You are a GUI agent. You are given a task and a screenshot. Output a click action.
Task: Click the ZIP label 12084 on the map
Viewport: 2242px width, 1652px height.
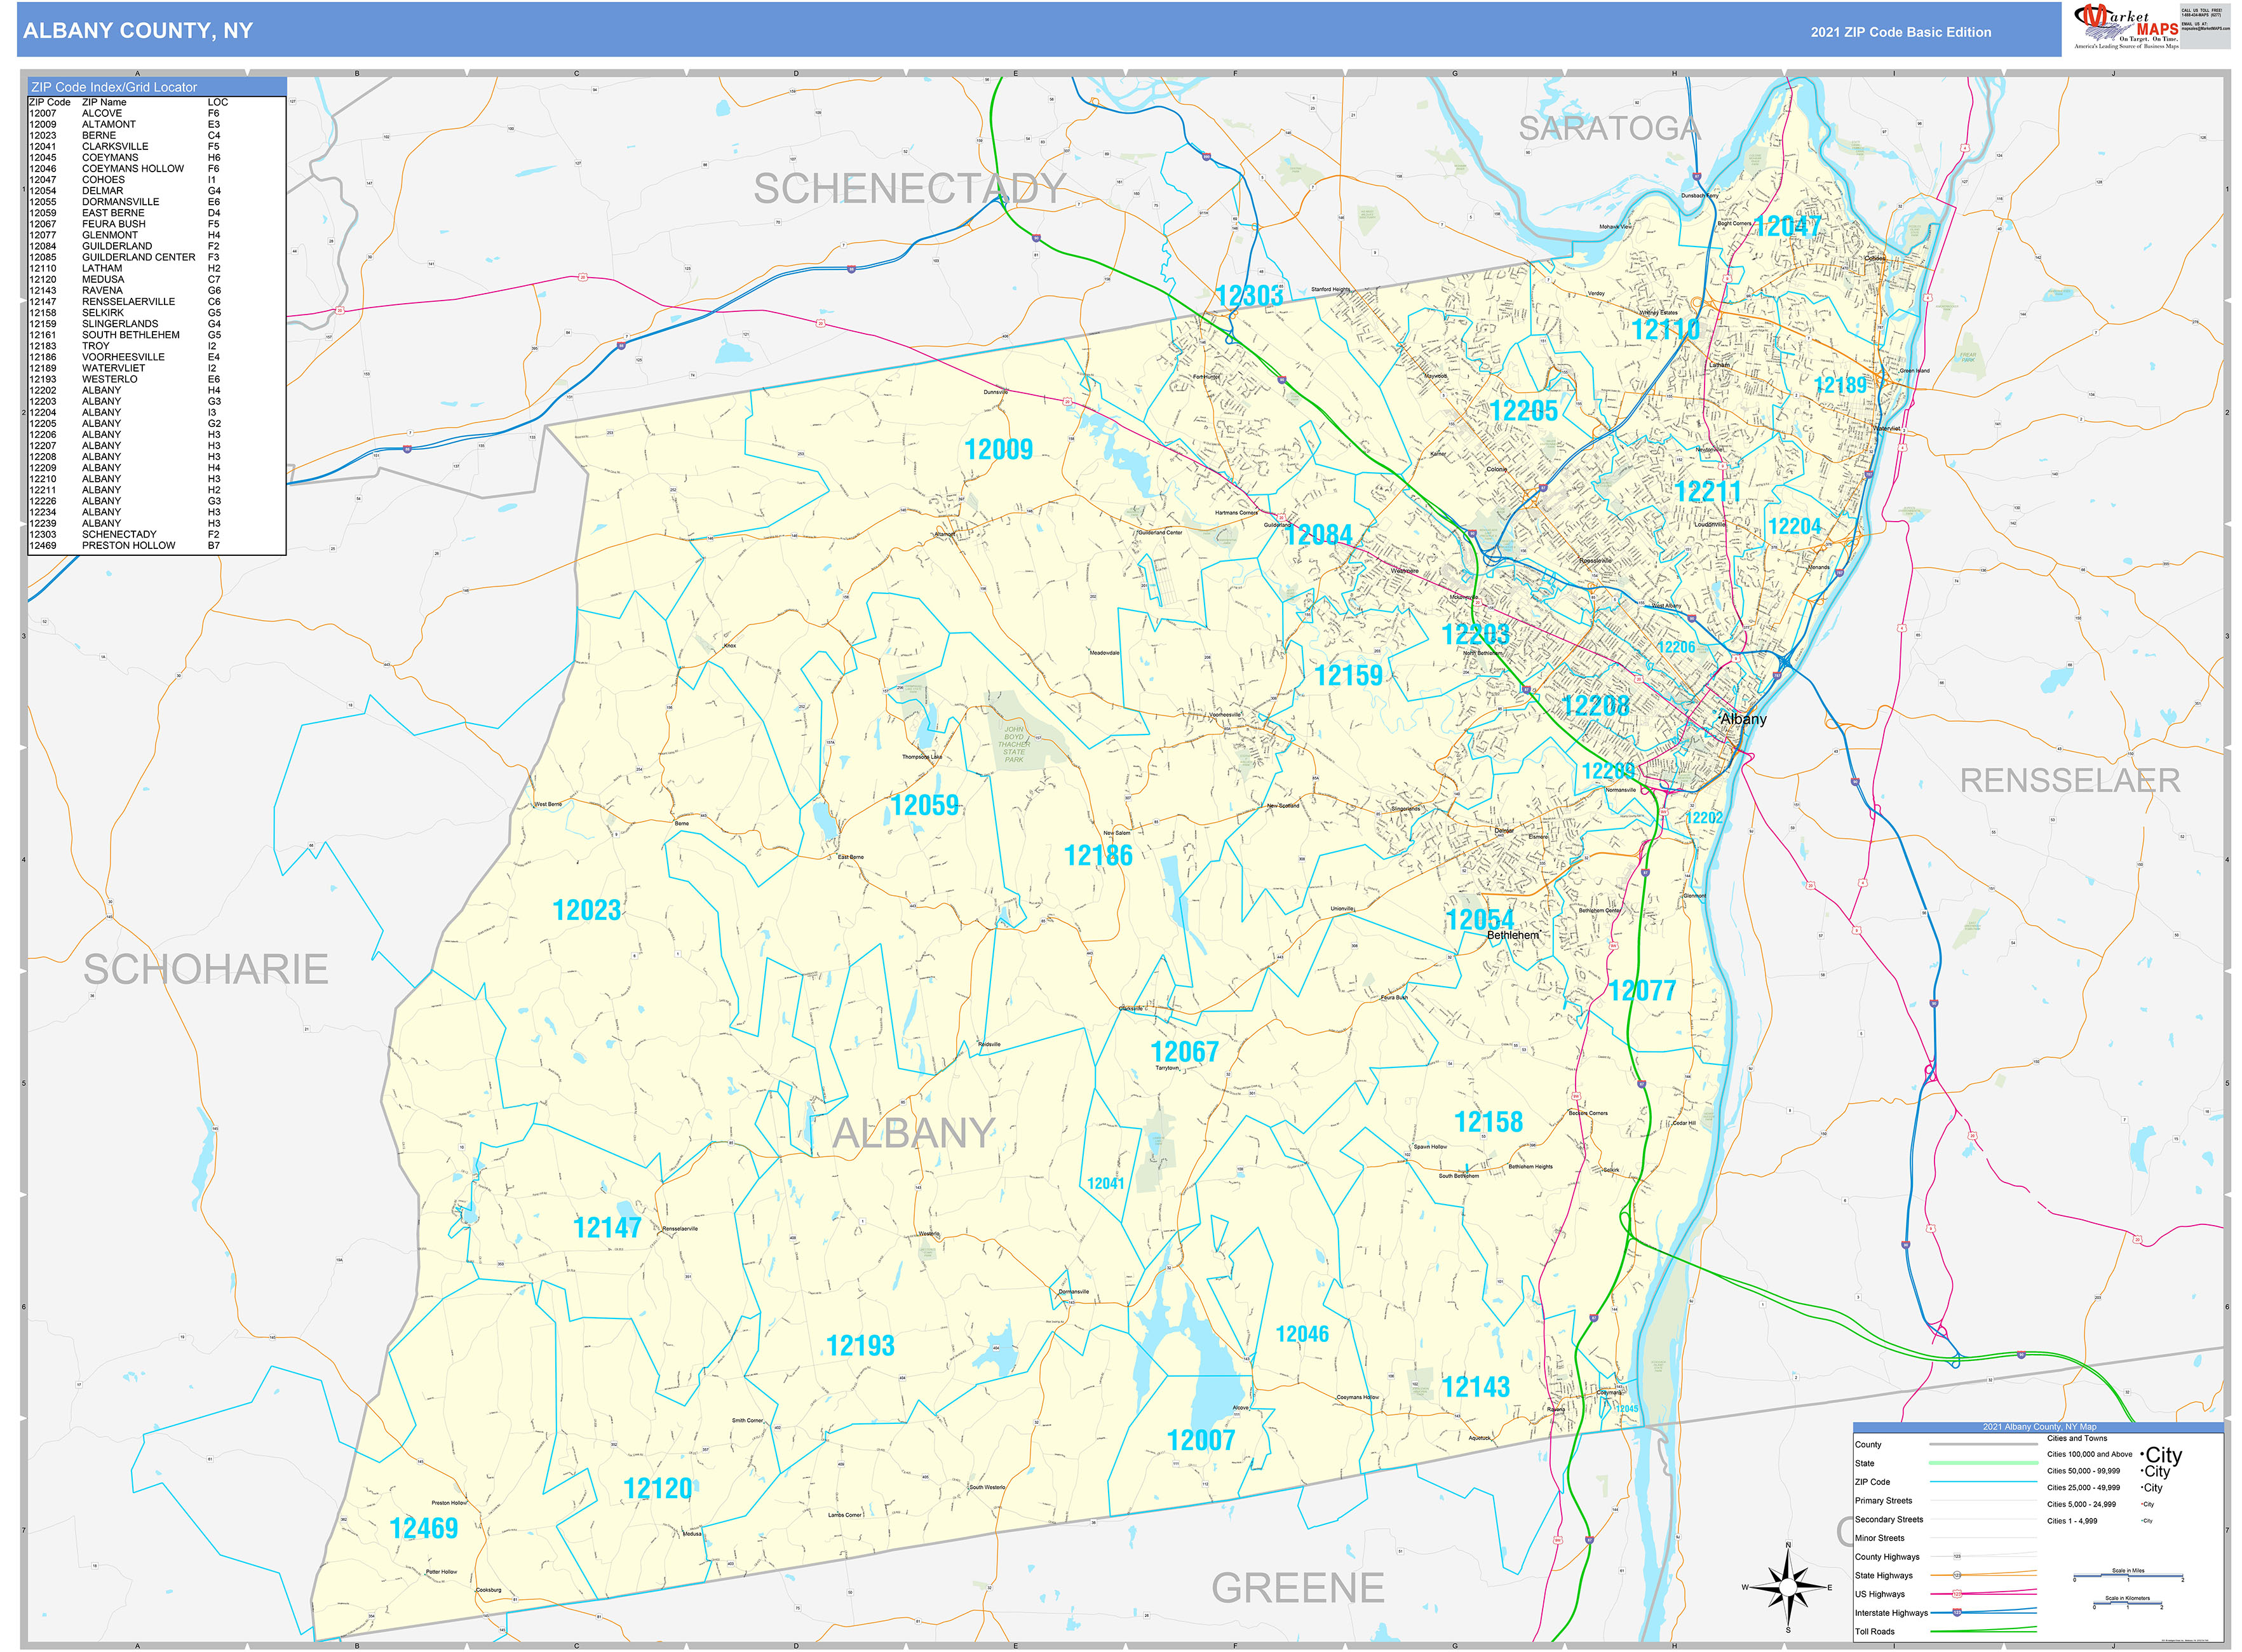(1318, 535)
